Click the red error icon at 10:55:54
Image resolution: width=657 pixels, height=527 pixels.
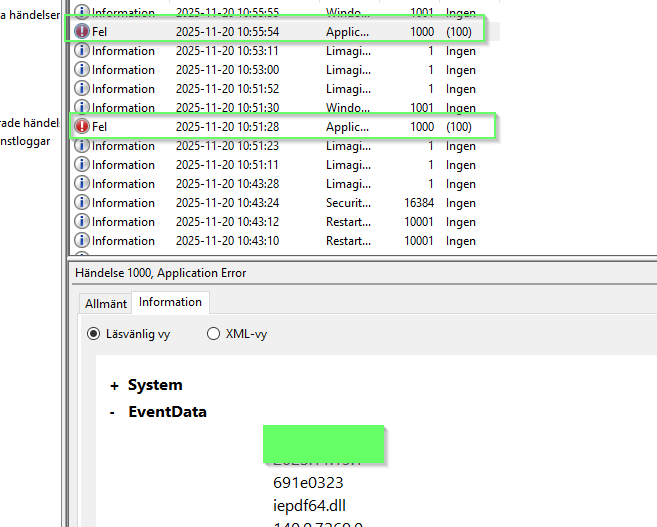coord(82,32)
